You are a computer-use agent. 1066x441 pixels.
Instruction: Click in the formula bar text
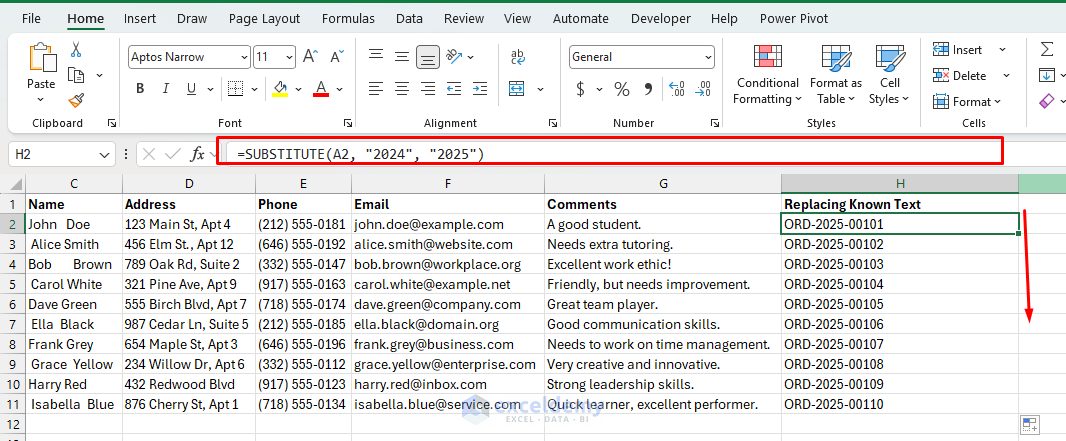[x=361, y=154]
